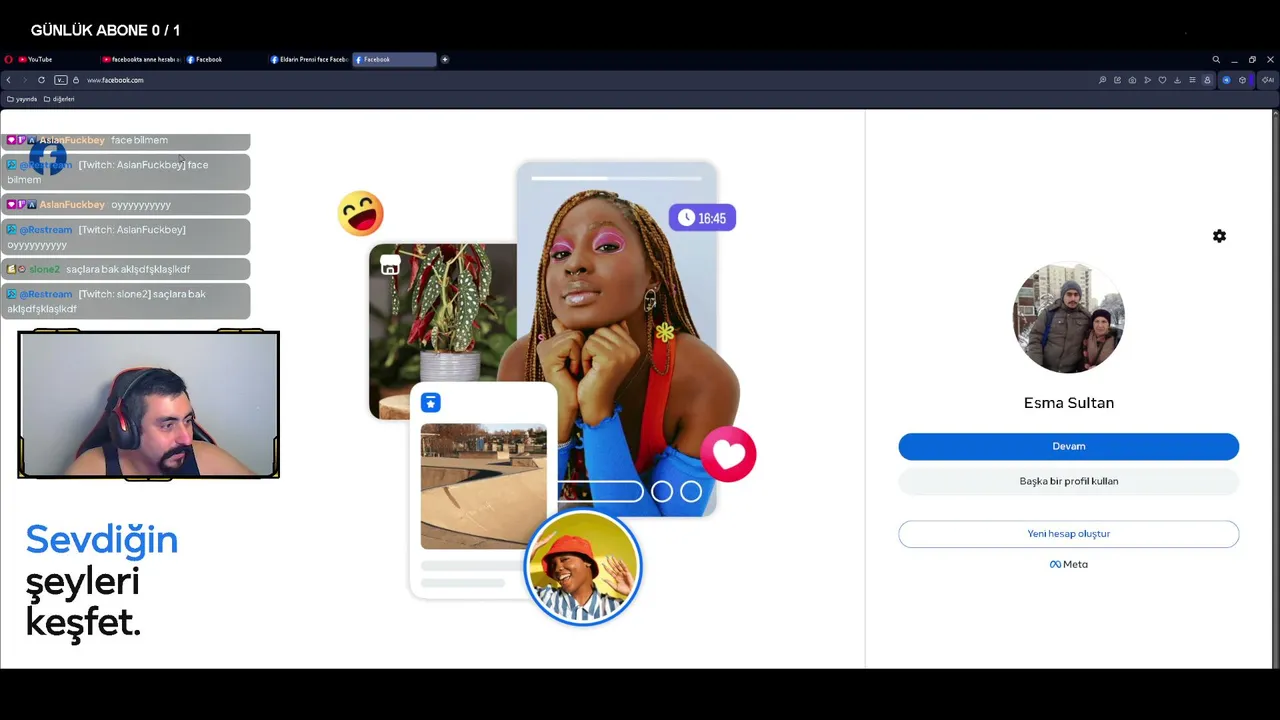
Task: Click the 'Sevdiğin şeyleri keşfet.' headline
Action: (x=101, y=580)
